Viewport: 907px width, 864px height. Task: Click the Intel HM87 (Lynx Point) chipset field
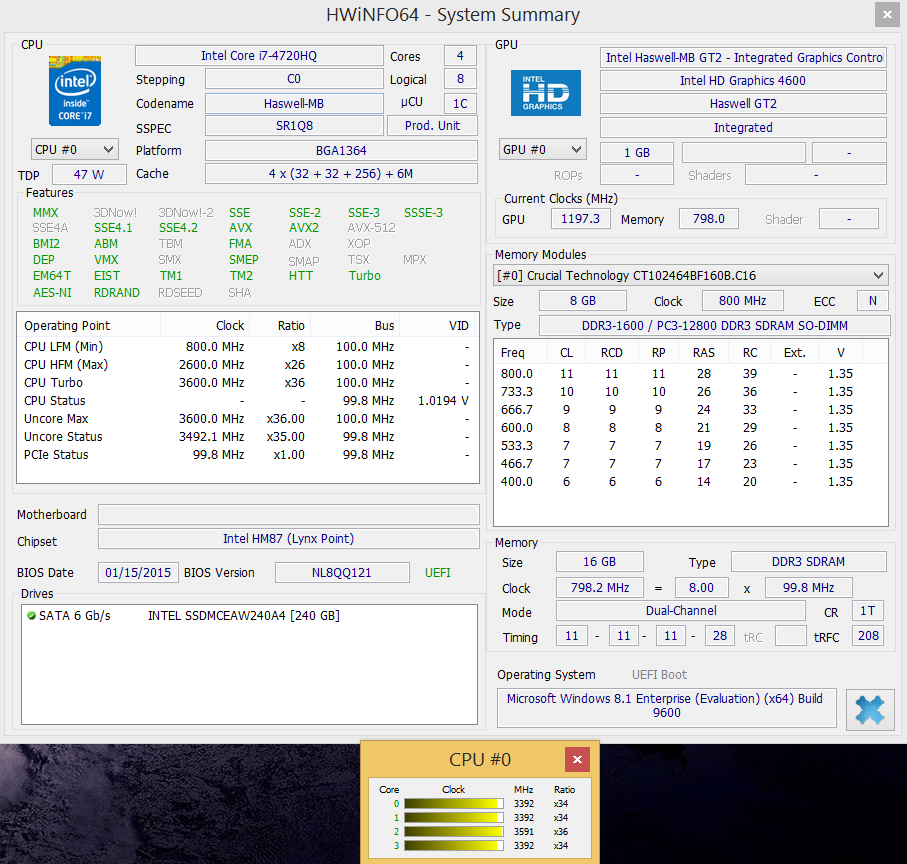point(289,538)
